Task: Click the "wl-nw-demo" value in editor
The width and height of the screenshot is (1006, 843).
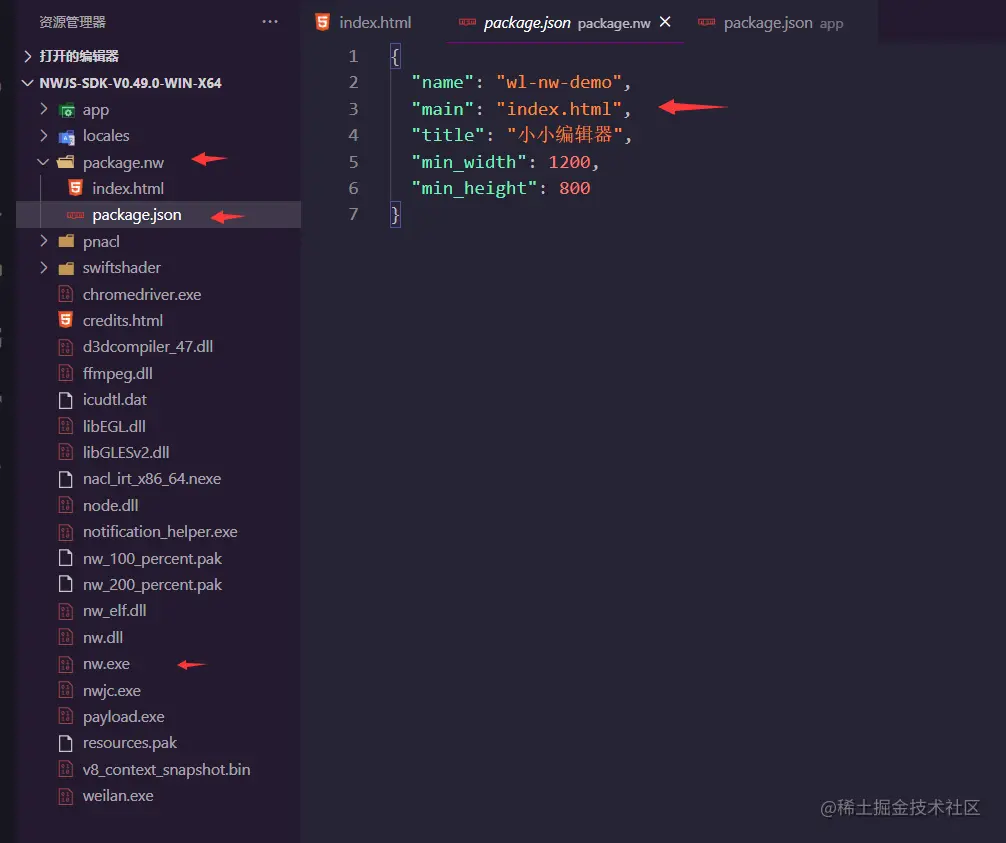Action: (559, 82)
